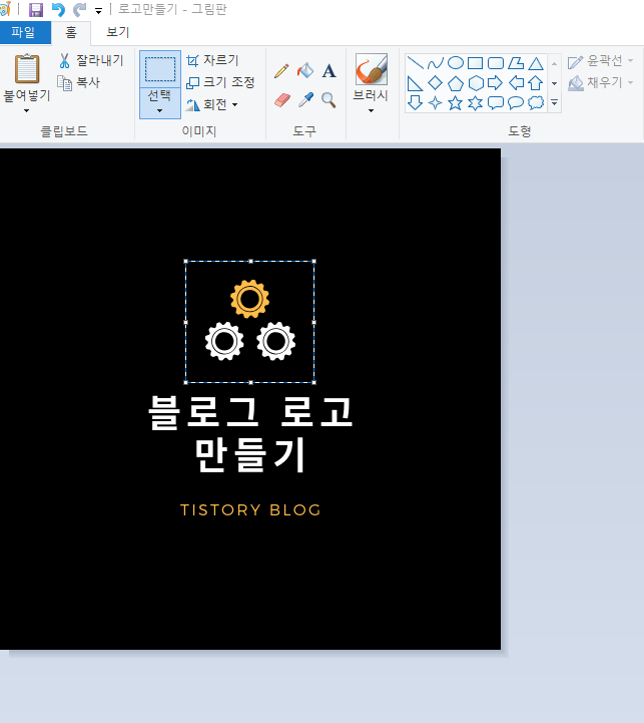This screenshot has width=644, height=723.
Task: Select the Down arrow shape
Action: pos(415,102)
